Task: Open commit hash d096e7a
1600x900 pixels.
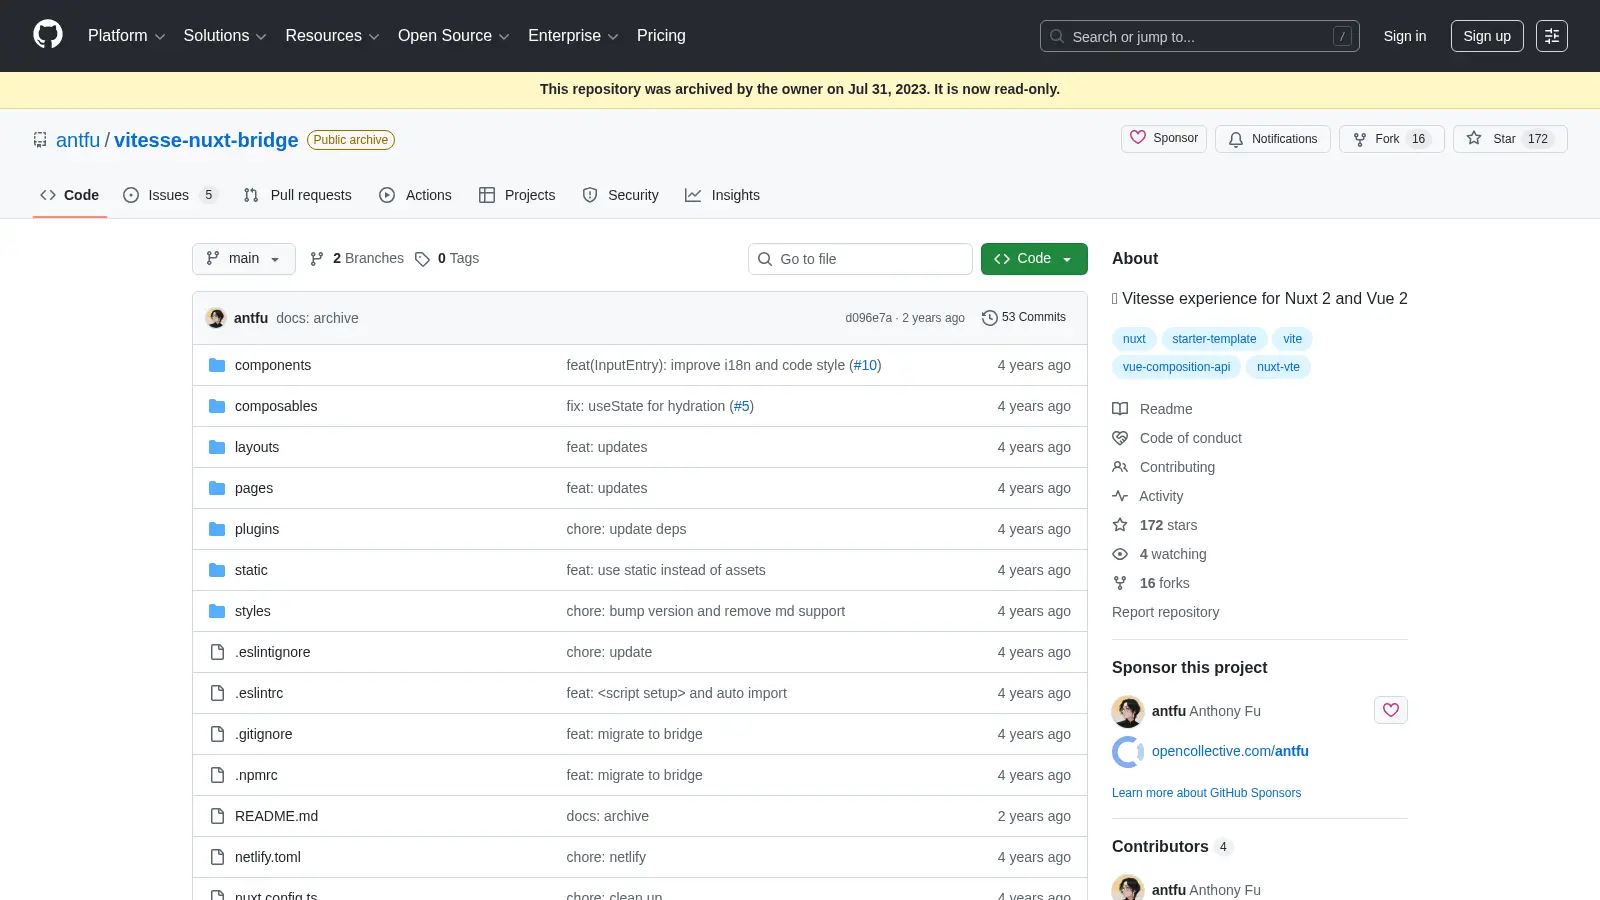Action: coord(868,318)
